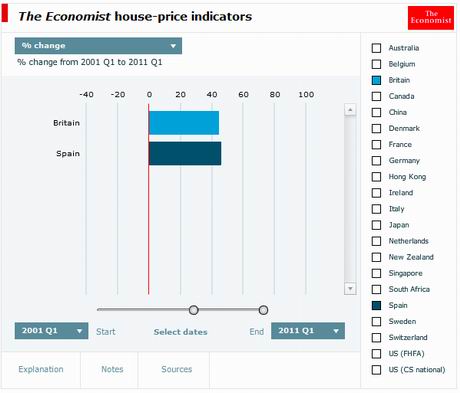The width and height of the screenshot is (460, 393).
Task: Click the Spain dark blue bar
Action: click(185, 153)
